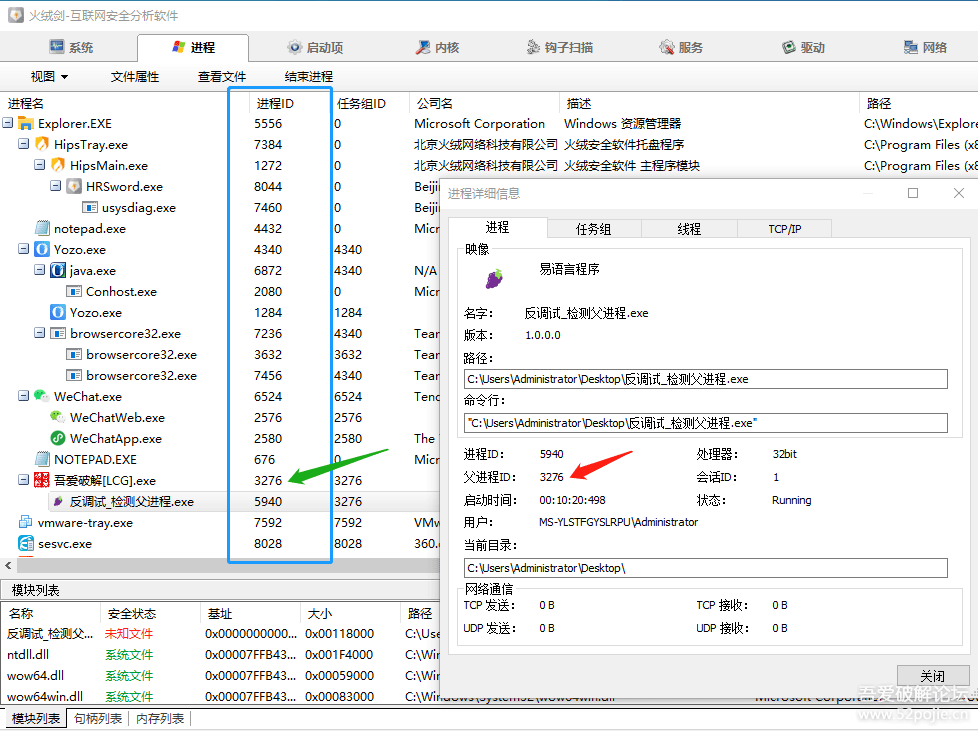Collapse the Explorer.EXE process tree
The width and height of the screenshot is (978, 731).
click(8, 124)
